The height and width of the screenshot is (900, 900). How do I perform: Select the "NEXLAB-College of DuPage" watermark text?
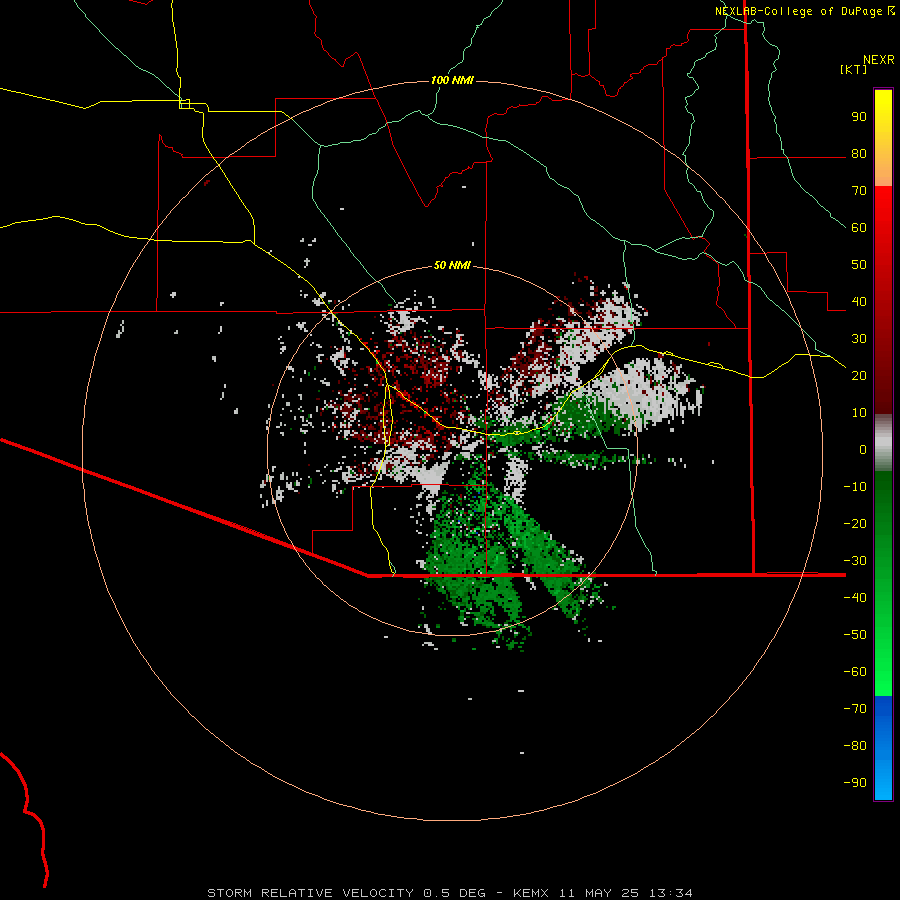pyautogui.click(x=798, y=11)
